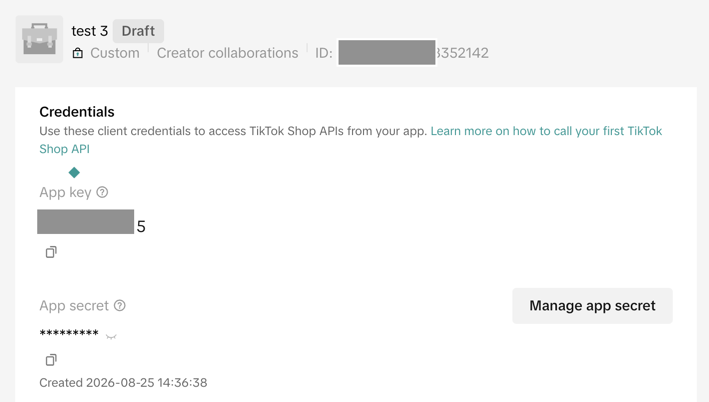The width and height of the screenshot is (709, 402).
Task: Click the teal diamond marker above App key
Action: (x=74, y=172)
